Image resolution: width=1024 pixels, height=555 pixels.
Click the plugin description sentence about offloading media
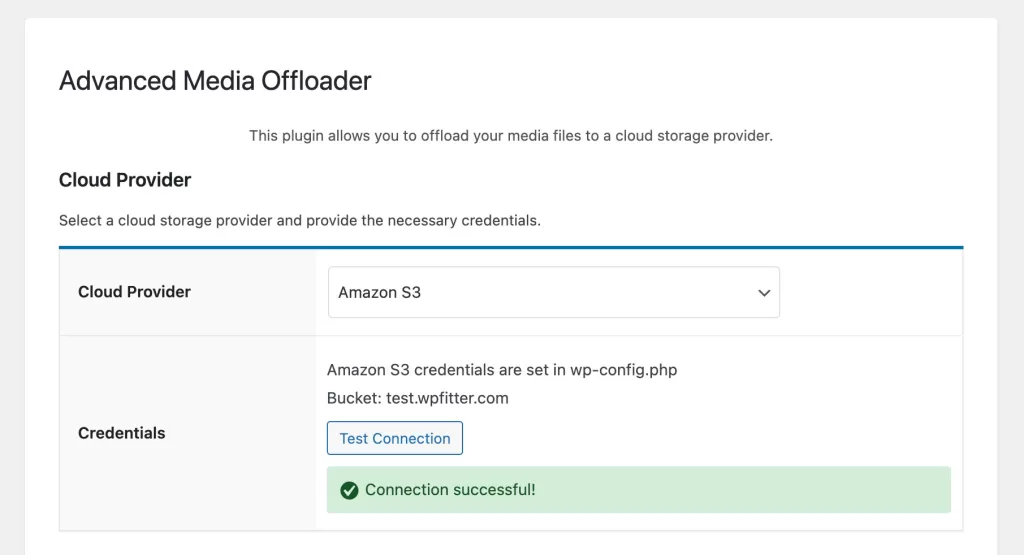[511, 136]
